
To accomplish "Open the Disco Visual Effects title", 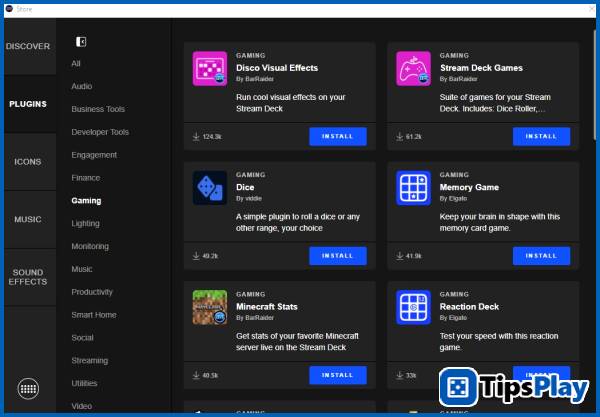I will (277, 68).
